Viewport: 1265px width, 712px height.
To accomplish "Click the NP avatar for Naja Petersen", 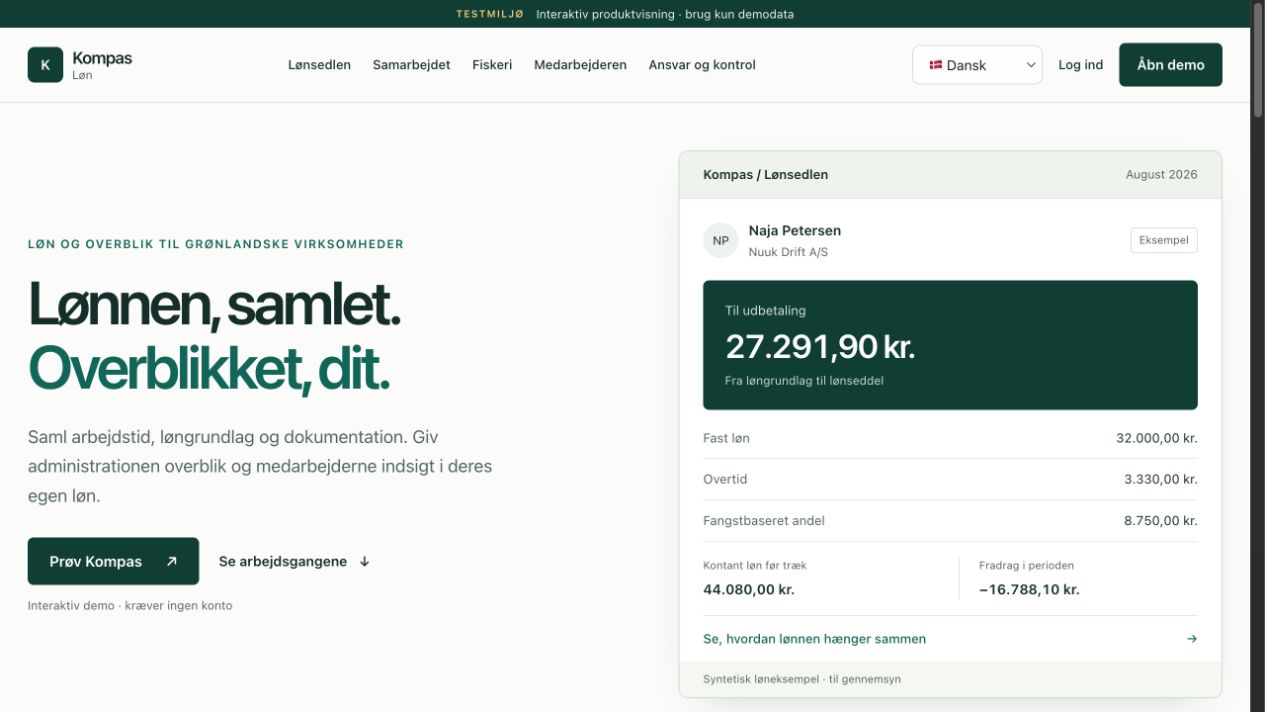I will pyautogui.click(x=720, y=240).
